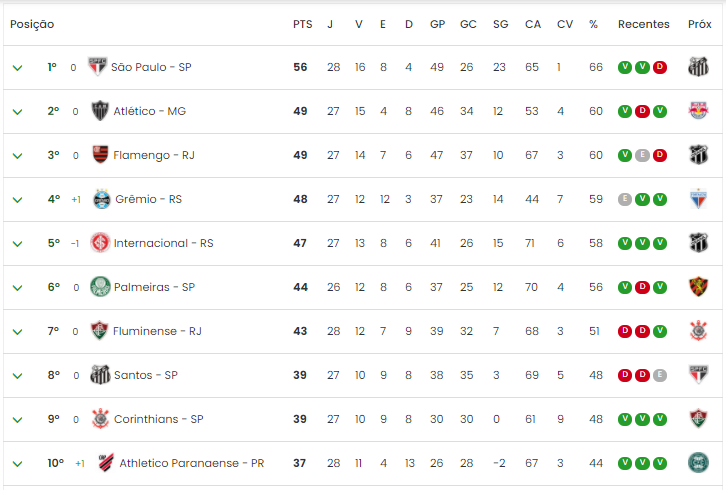Open the Athletico Paranaense - PR link
The image size is (726, 490).
[192, 463]
